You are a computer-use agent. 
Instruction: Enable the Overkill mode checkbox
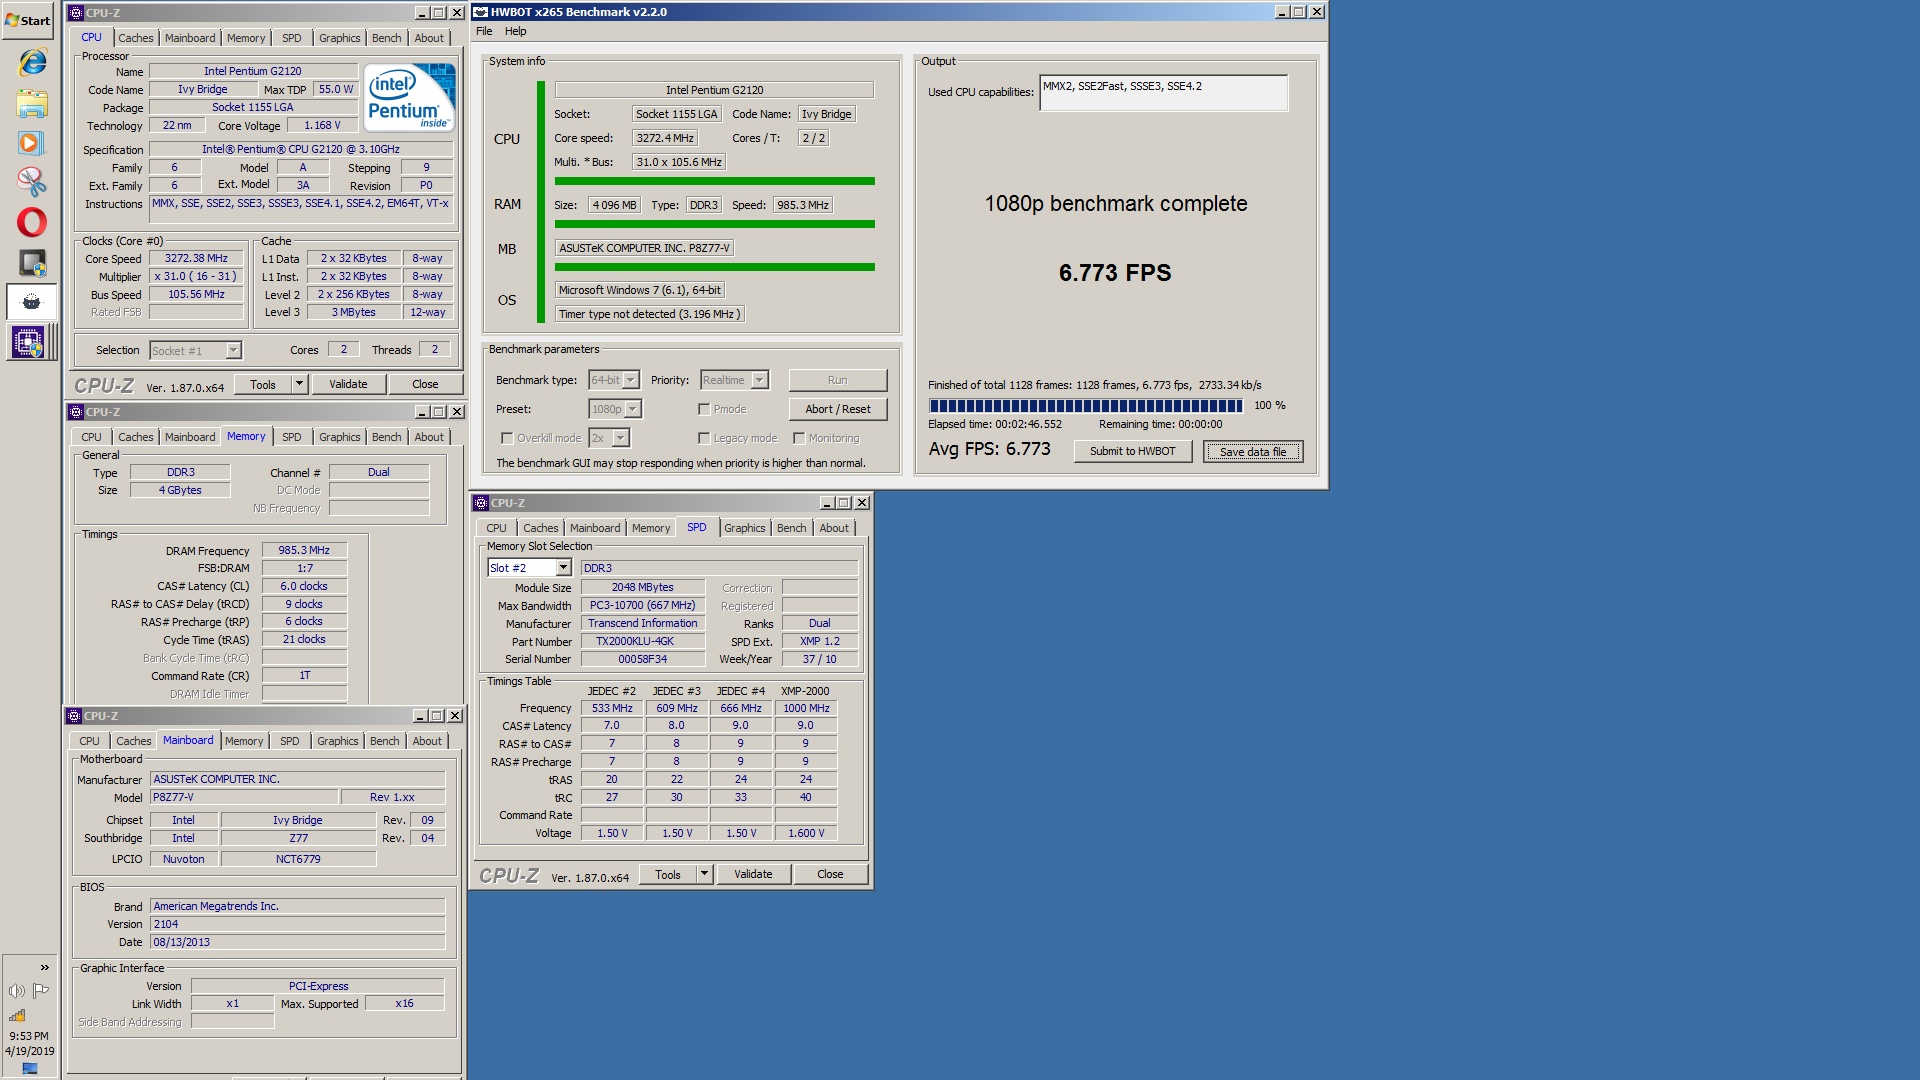point(507,438)
